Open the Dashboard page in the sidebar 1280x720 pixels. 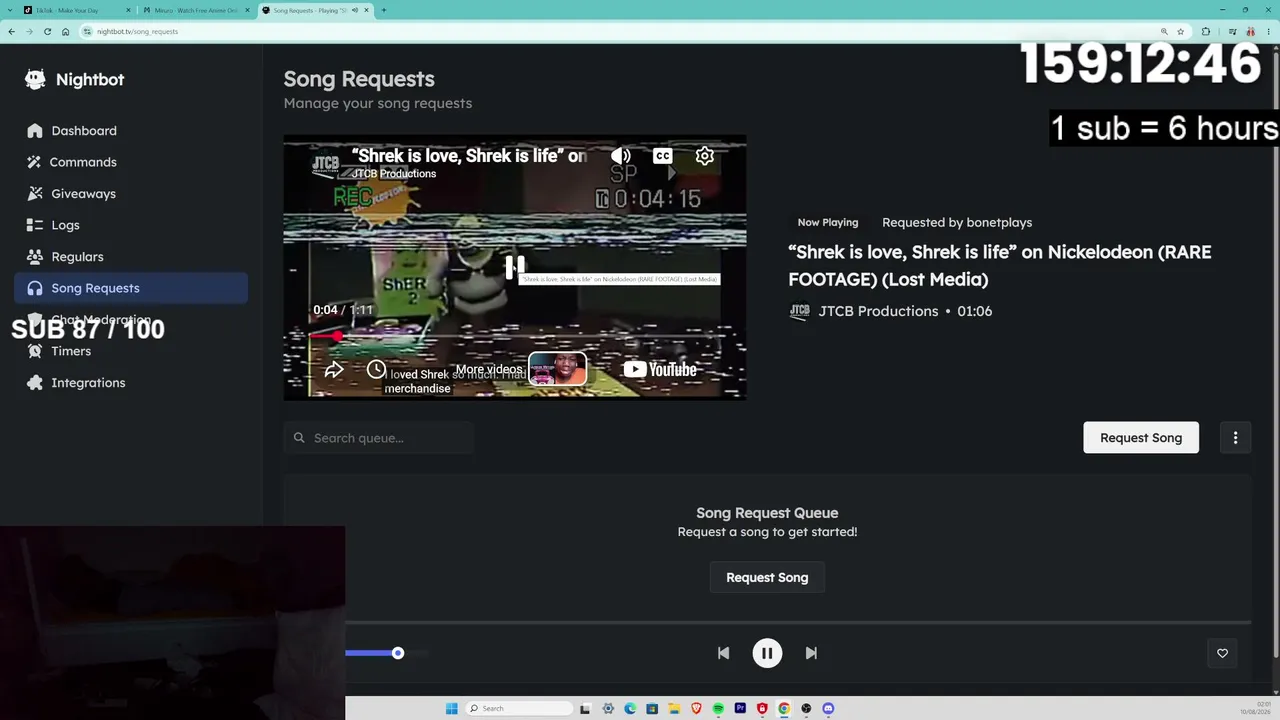click(x=131, y=131)
